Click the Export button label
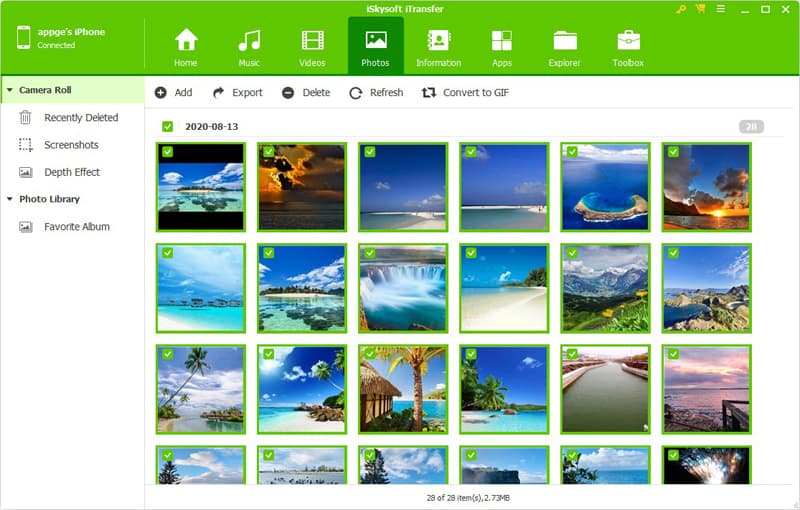This screenshot has height=510, width=800. point(247,92)
